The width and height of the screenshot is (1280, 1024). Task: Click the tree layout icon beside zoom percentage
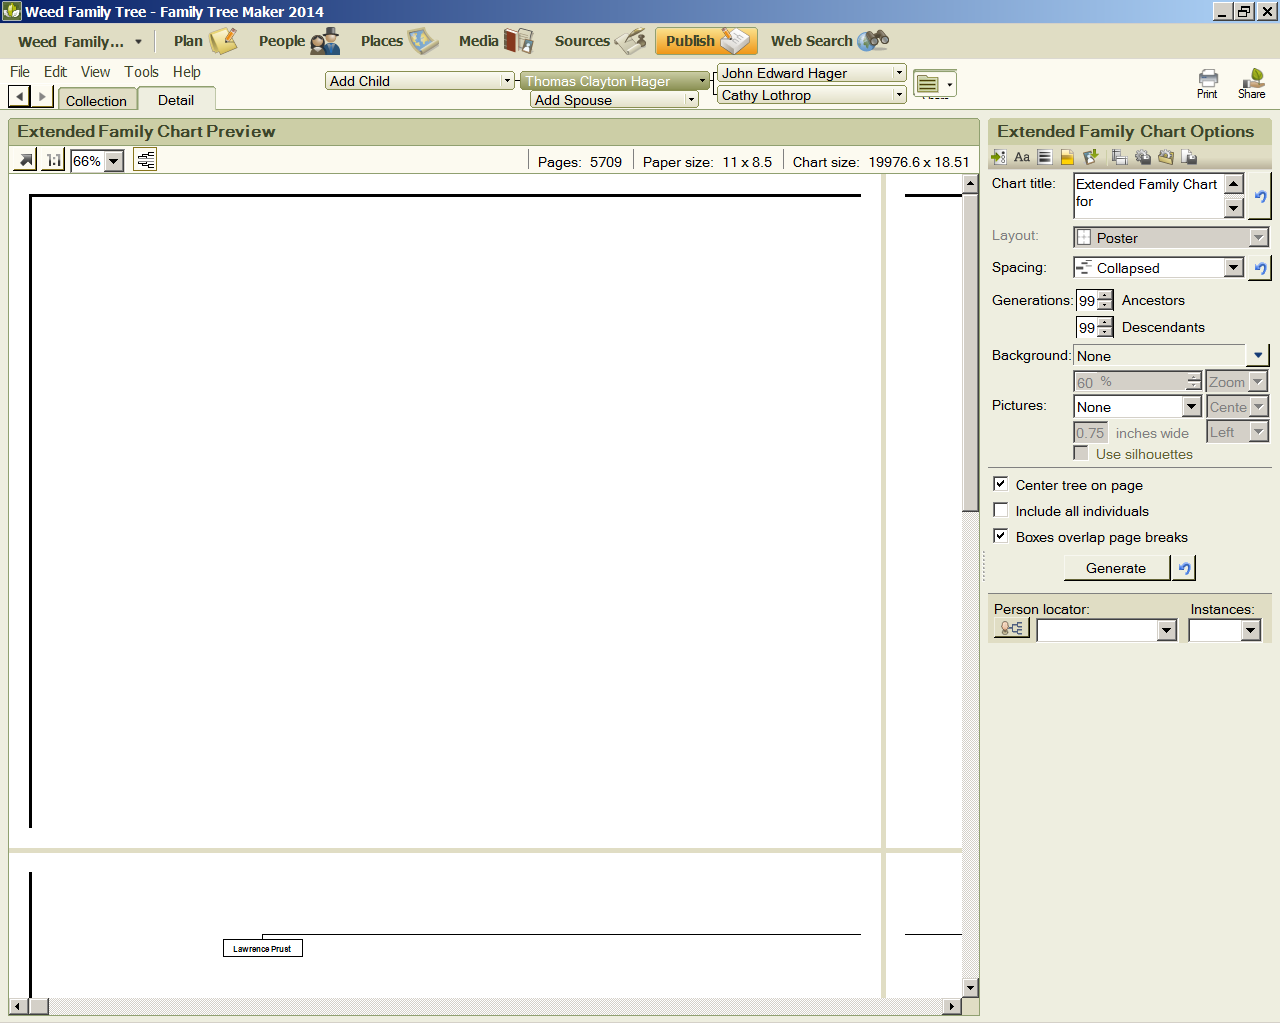tap(145, 160)
